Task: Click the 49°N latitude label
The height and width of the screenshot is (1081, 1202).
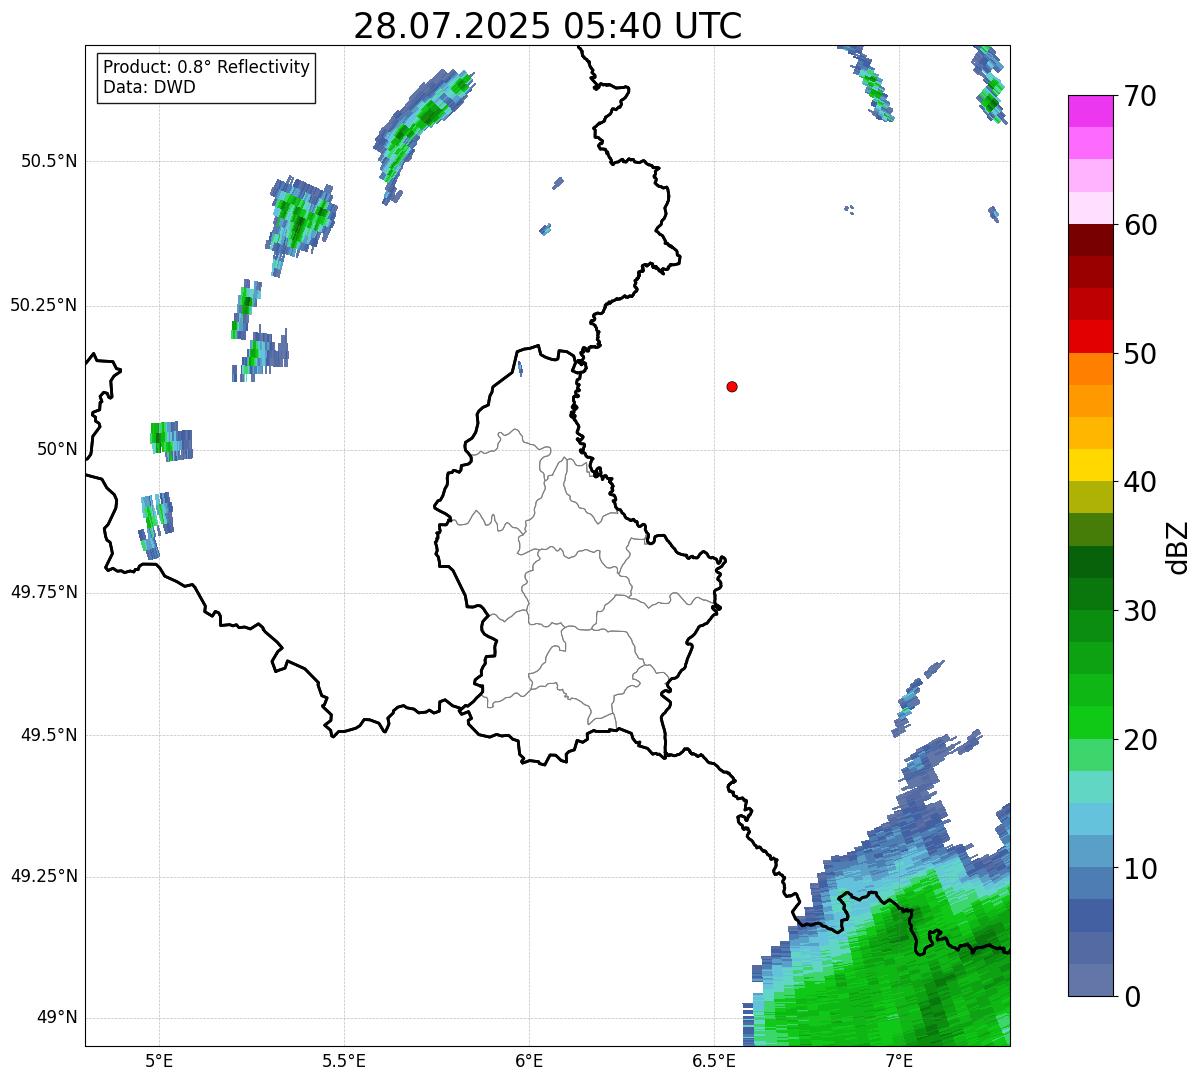Action: pos(57,1018)
